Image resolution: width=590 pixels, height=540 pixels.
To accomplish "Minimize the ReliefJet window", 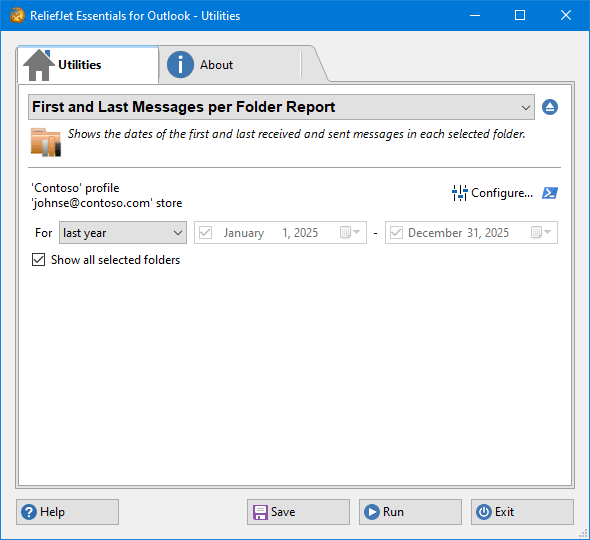I will click(x=475, y=15).
